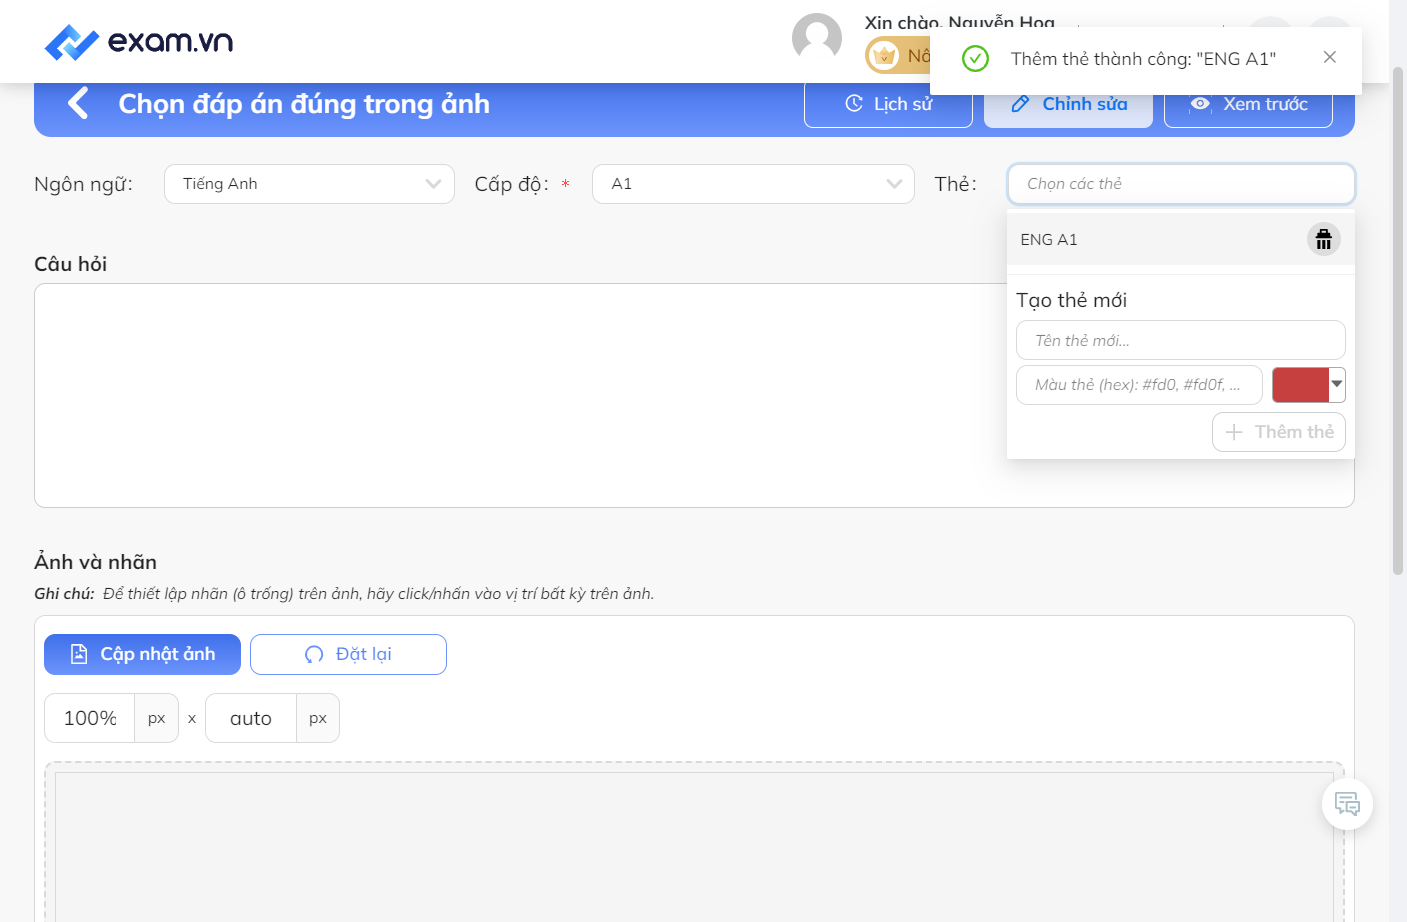Click the 100% image width field
Viewport: 1407px width, 922px height.
click(x=90, y=718)
